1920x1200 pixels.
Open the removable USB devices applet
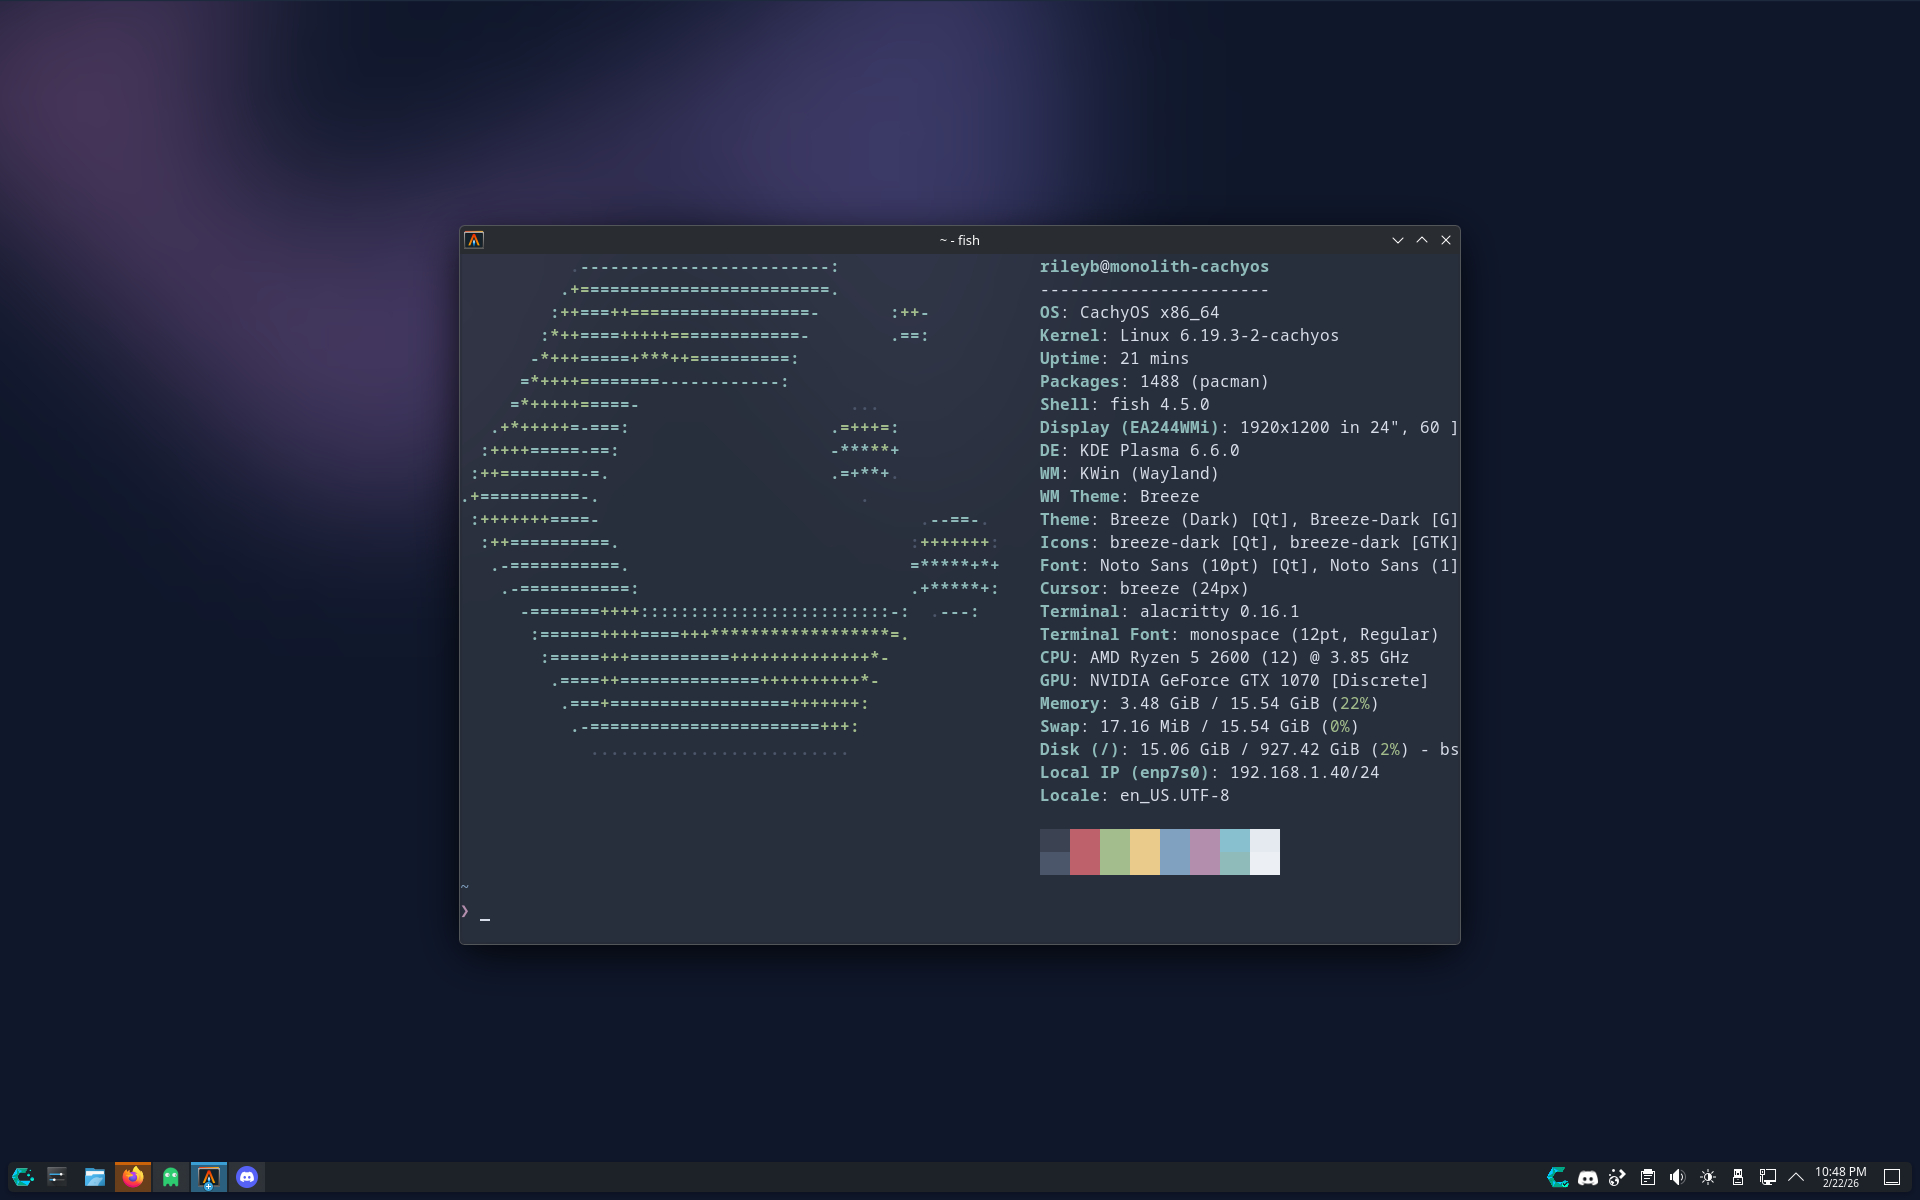(x=1737, y=1177)
